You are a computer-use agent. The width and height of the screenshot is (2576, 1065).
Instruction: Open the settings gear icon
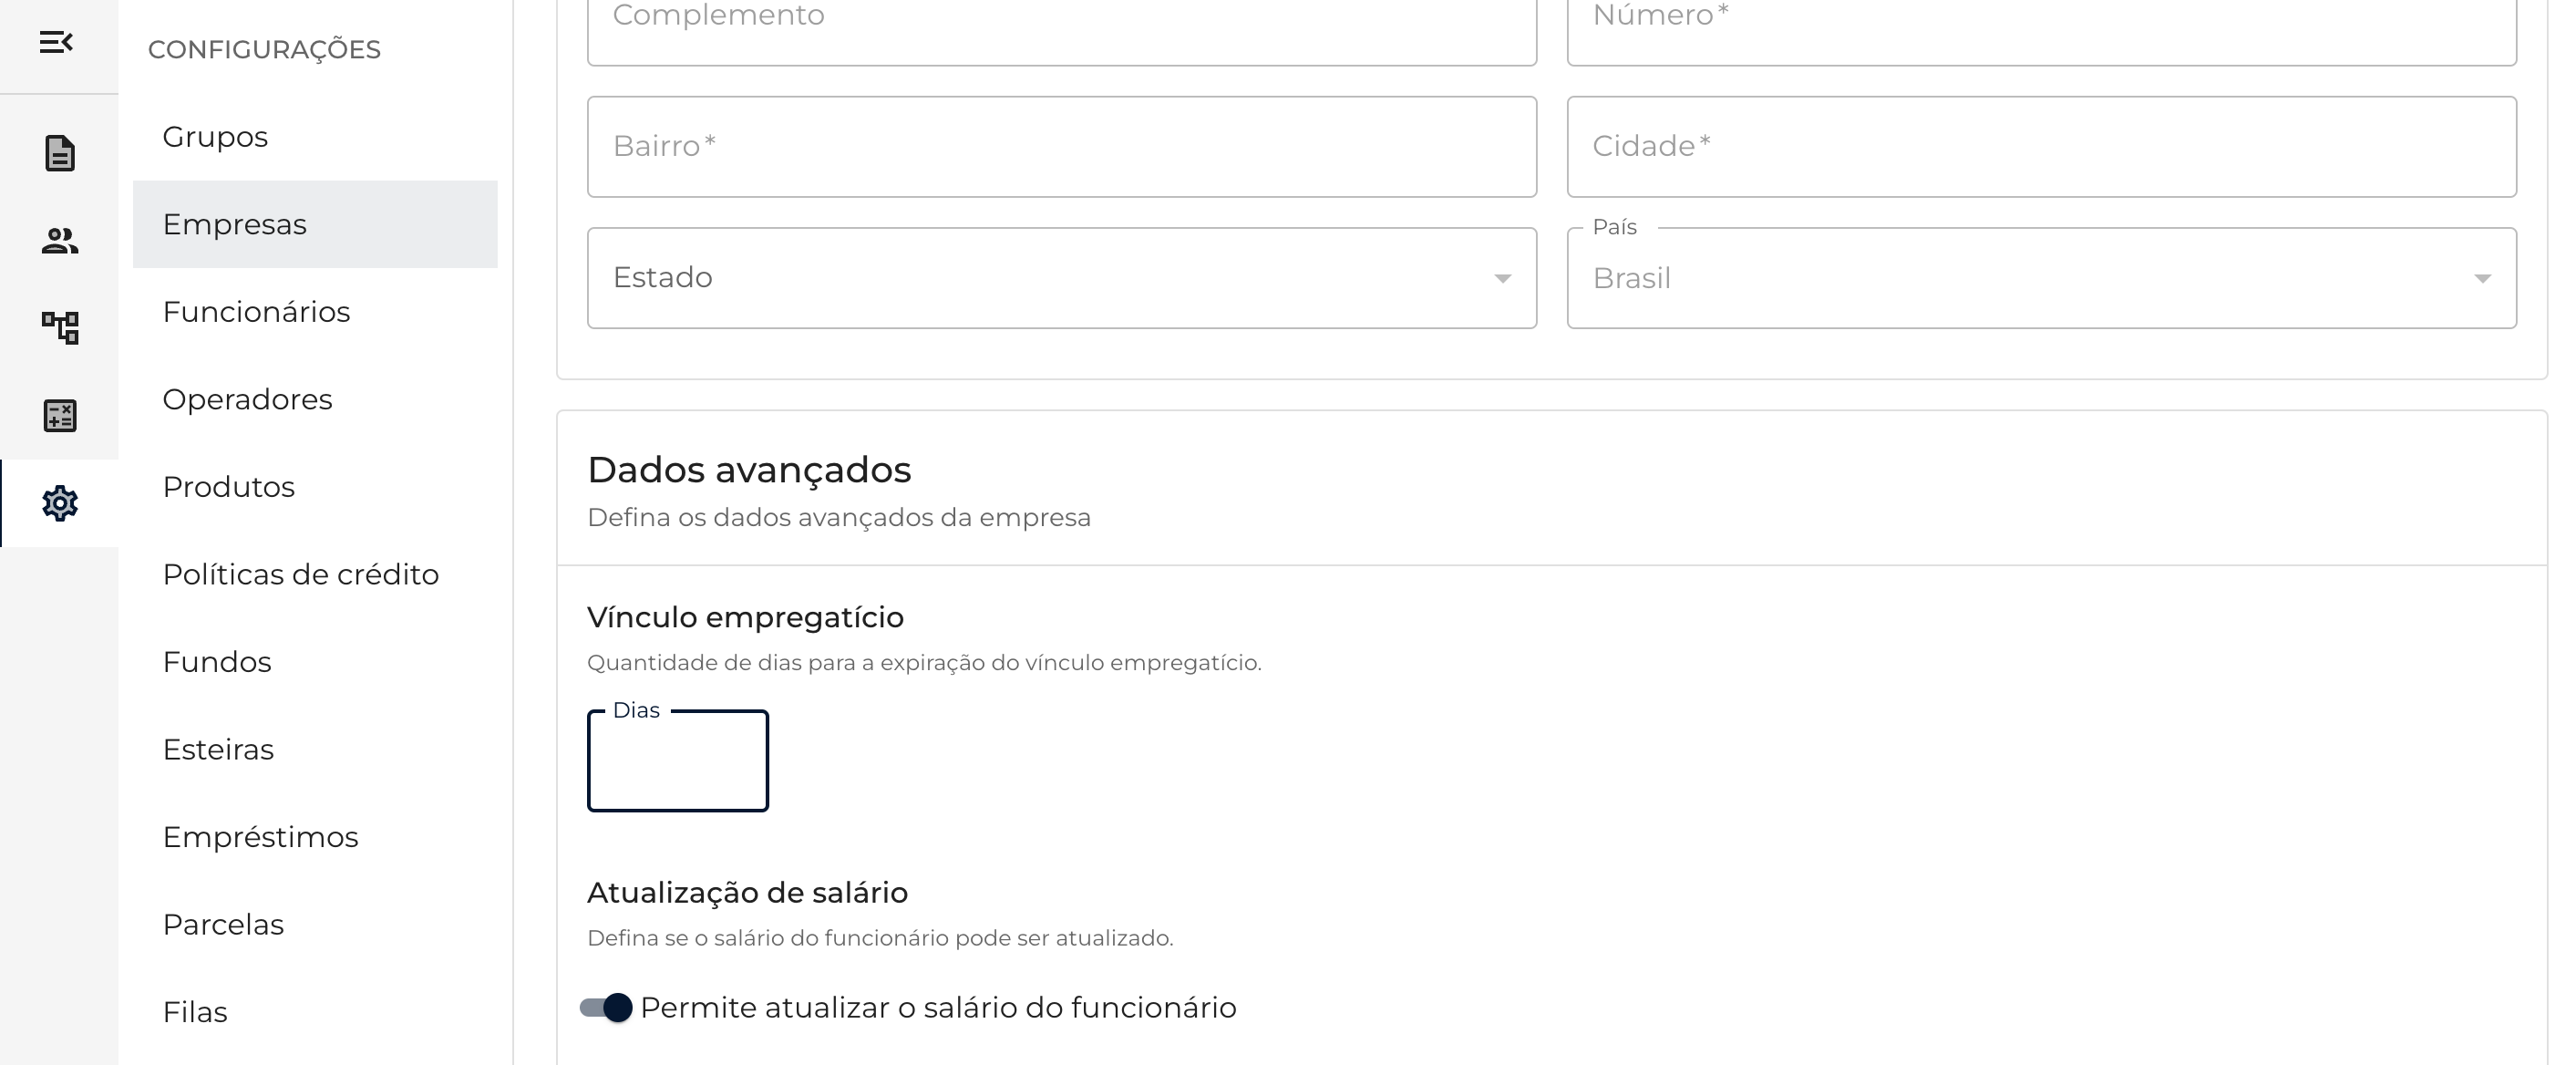pos(60,503)
